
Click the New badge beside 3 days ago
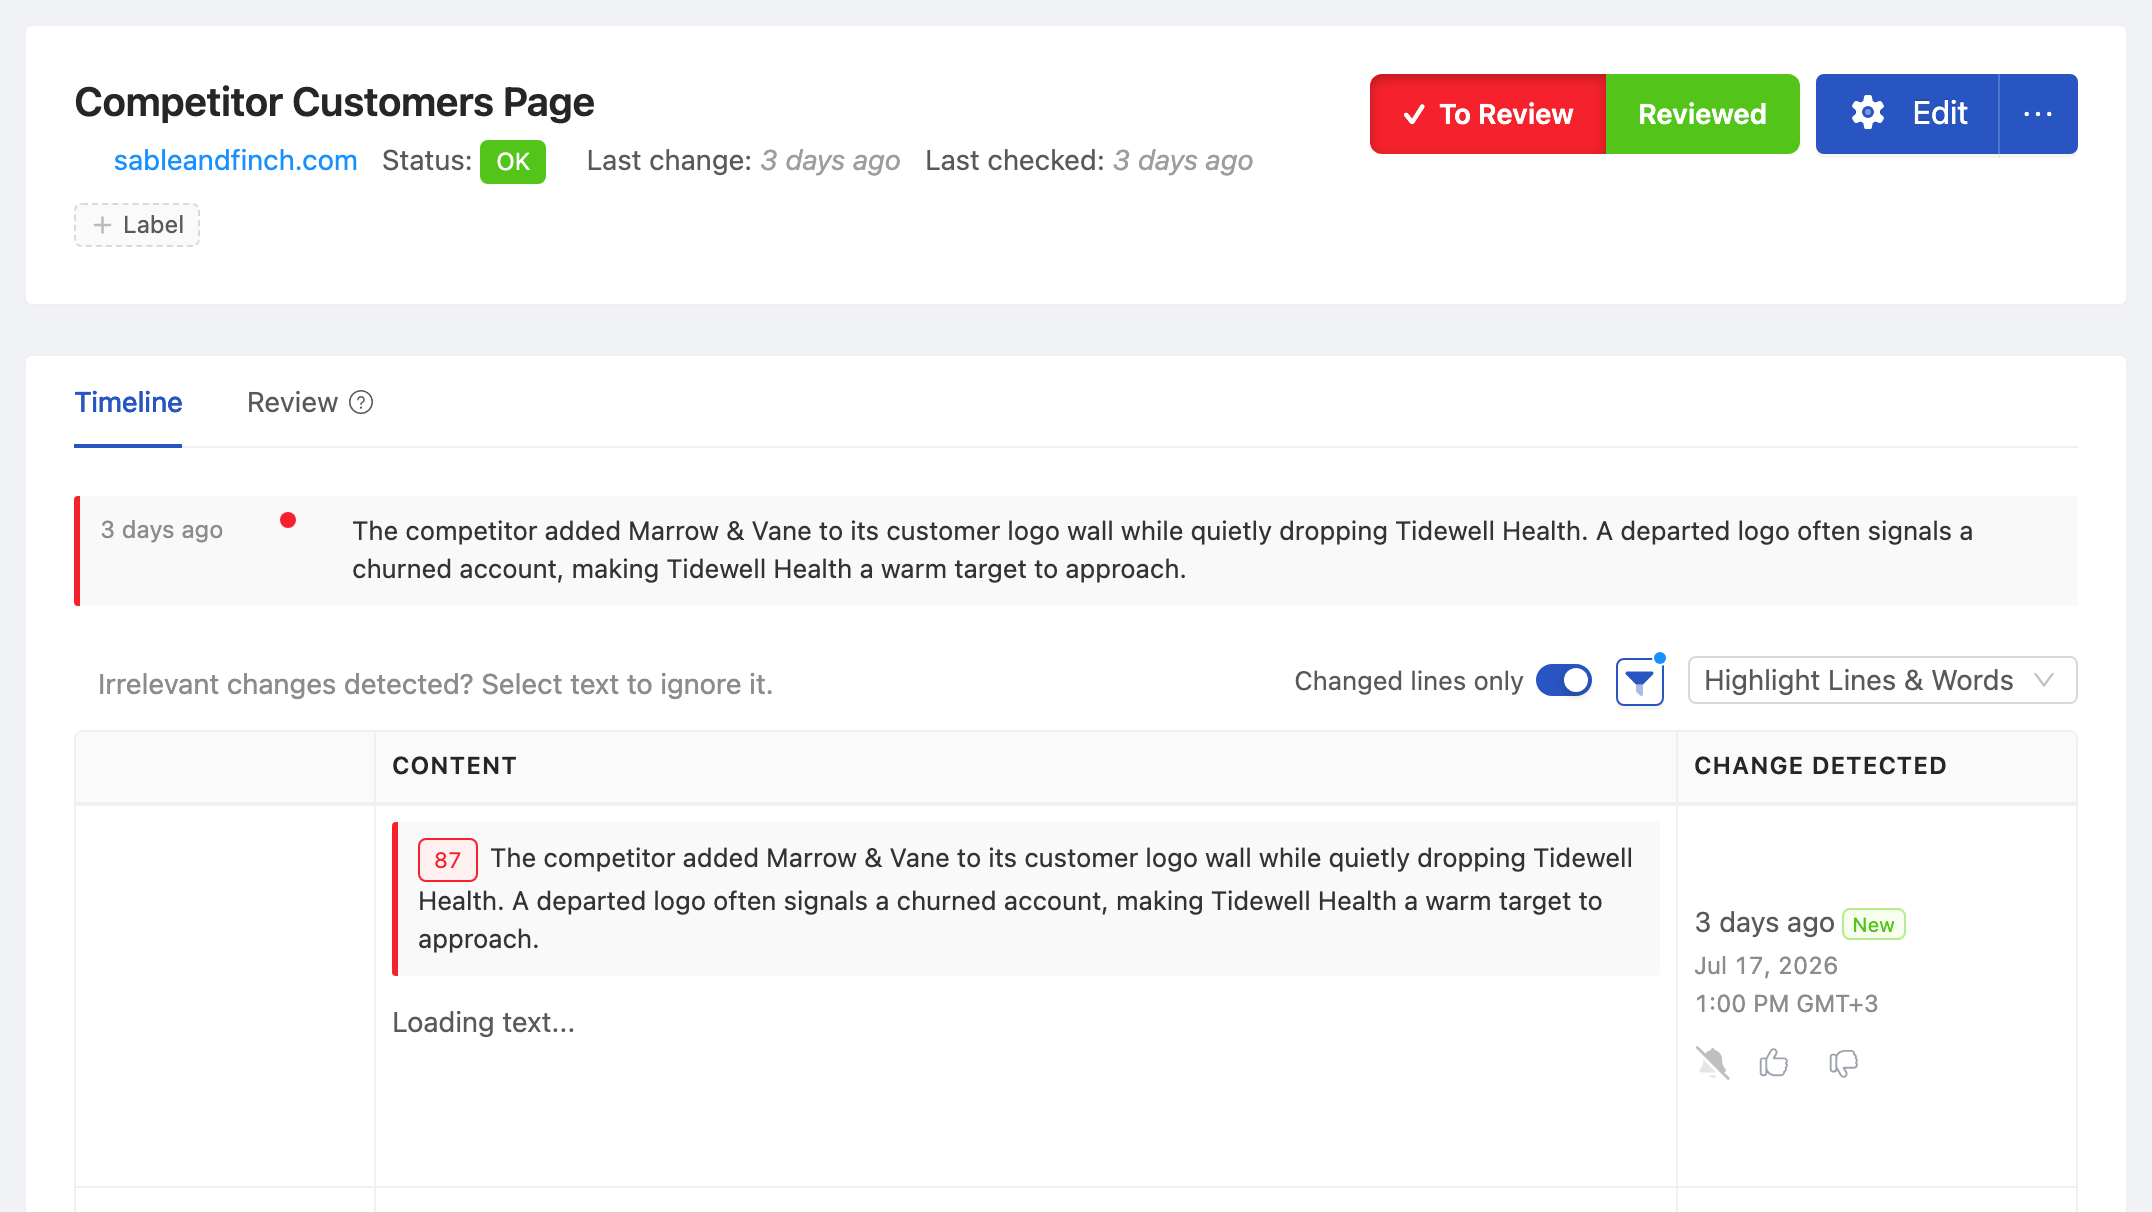(x=1873, y=924)
